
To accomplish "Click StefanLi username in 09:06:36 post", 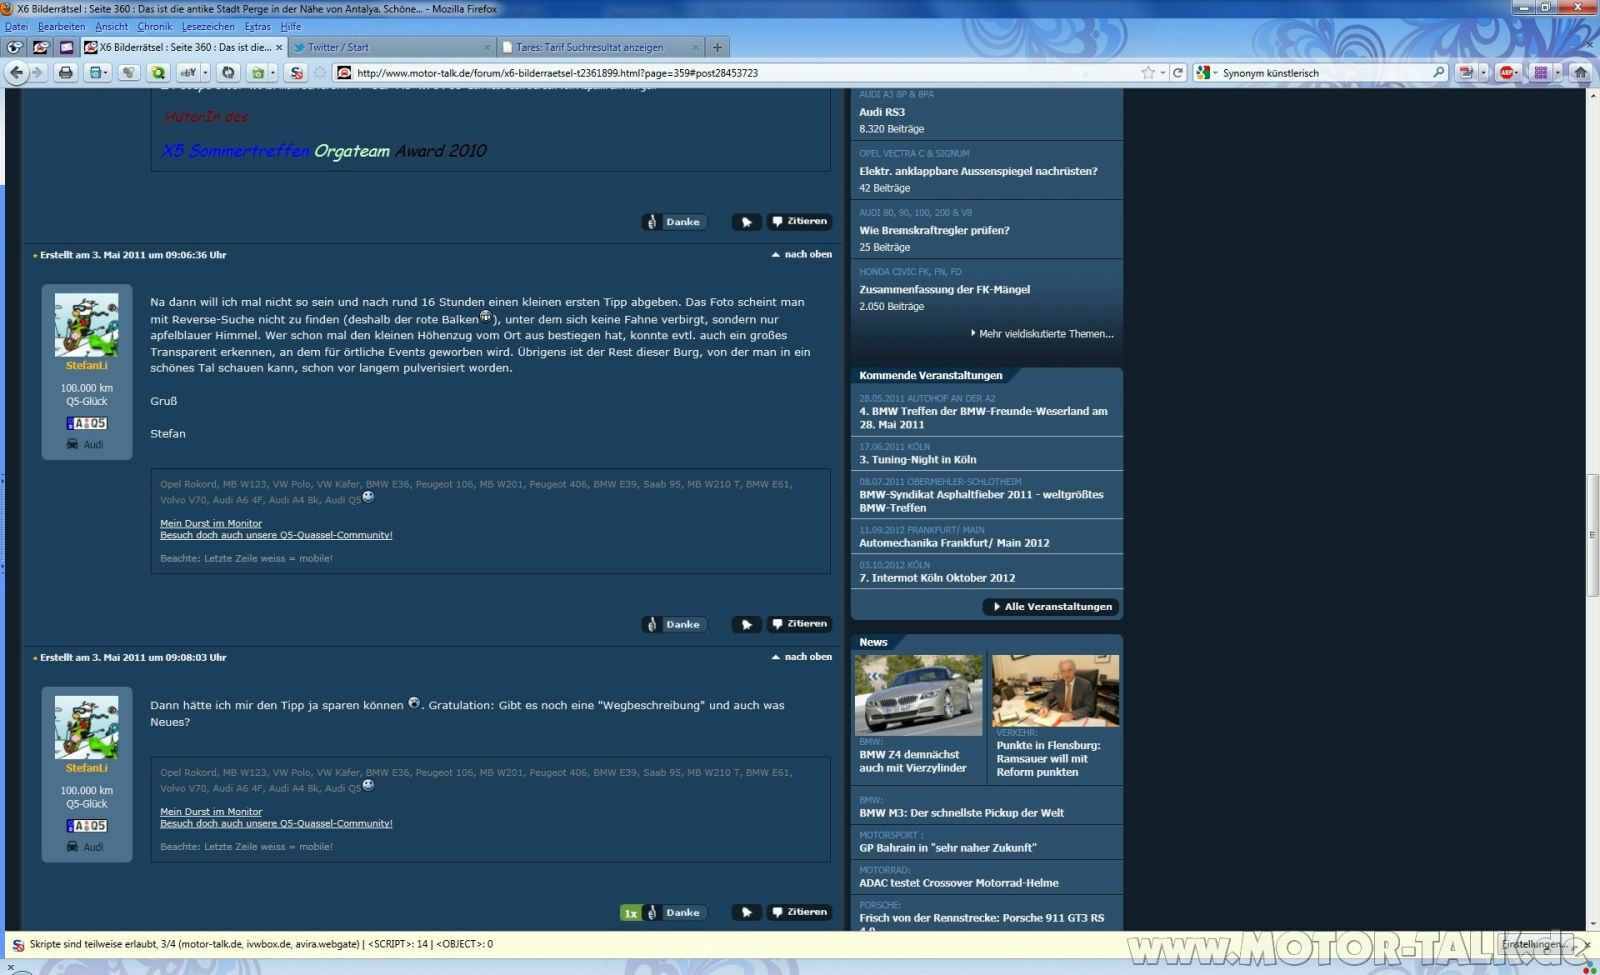I will pos(87,366).
